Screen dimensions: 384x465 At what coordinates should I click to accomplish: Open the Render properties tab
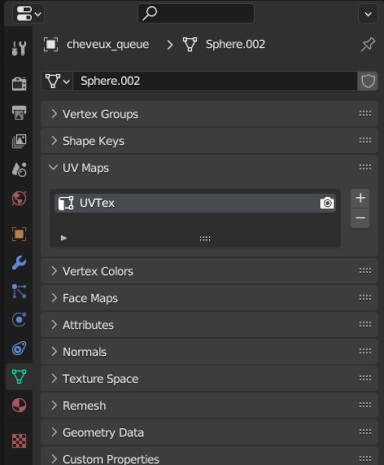point(19,83)
